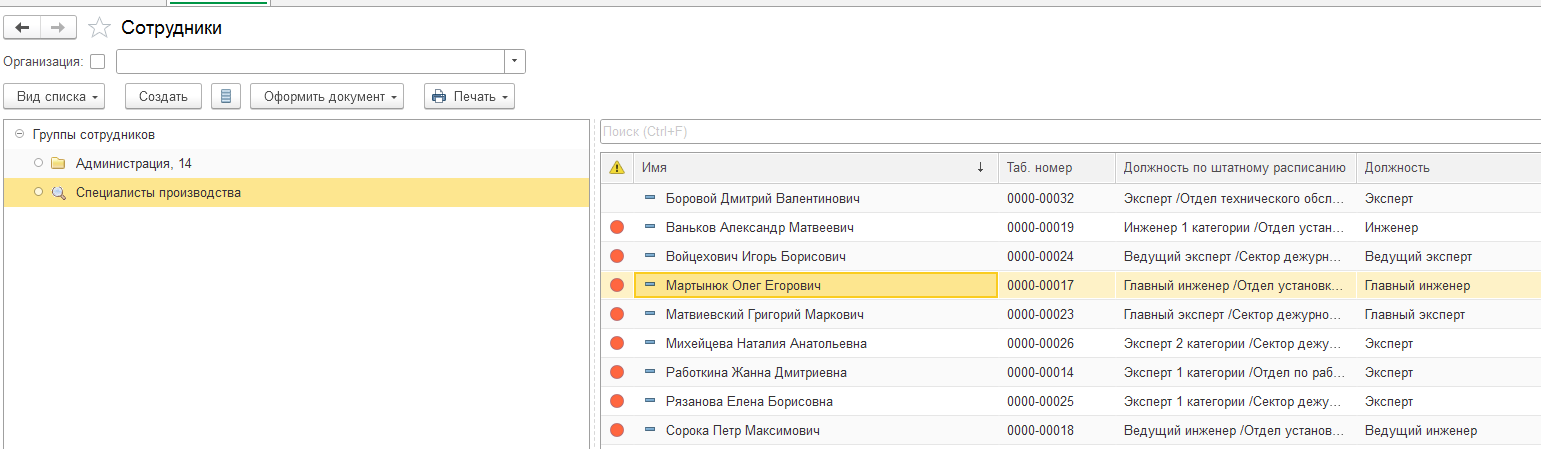Click the back navigation arrow
The width and height of the screenshot is (1541, 449).
tap(23, 28)
